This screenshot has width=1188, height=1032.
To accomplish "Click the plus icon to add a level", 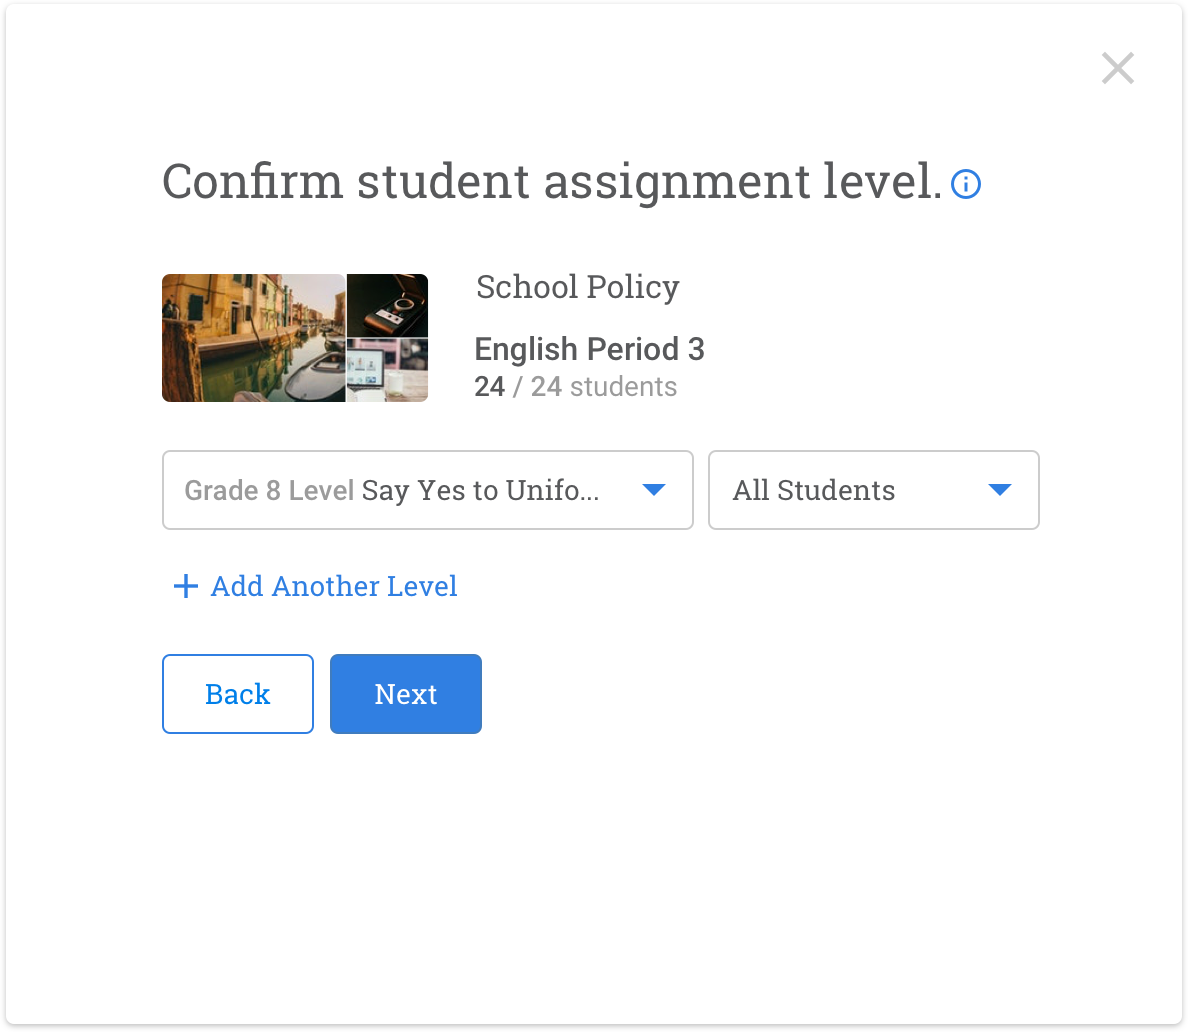I will pyautogui.click(x=186, y=586).
